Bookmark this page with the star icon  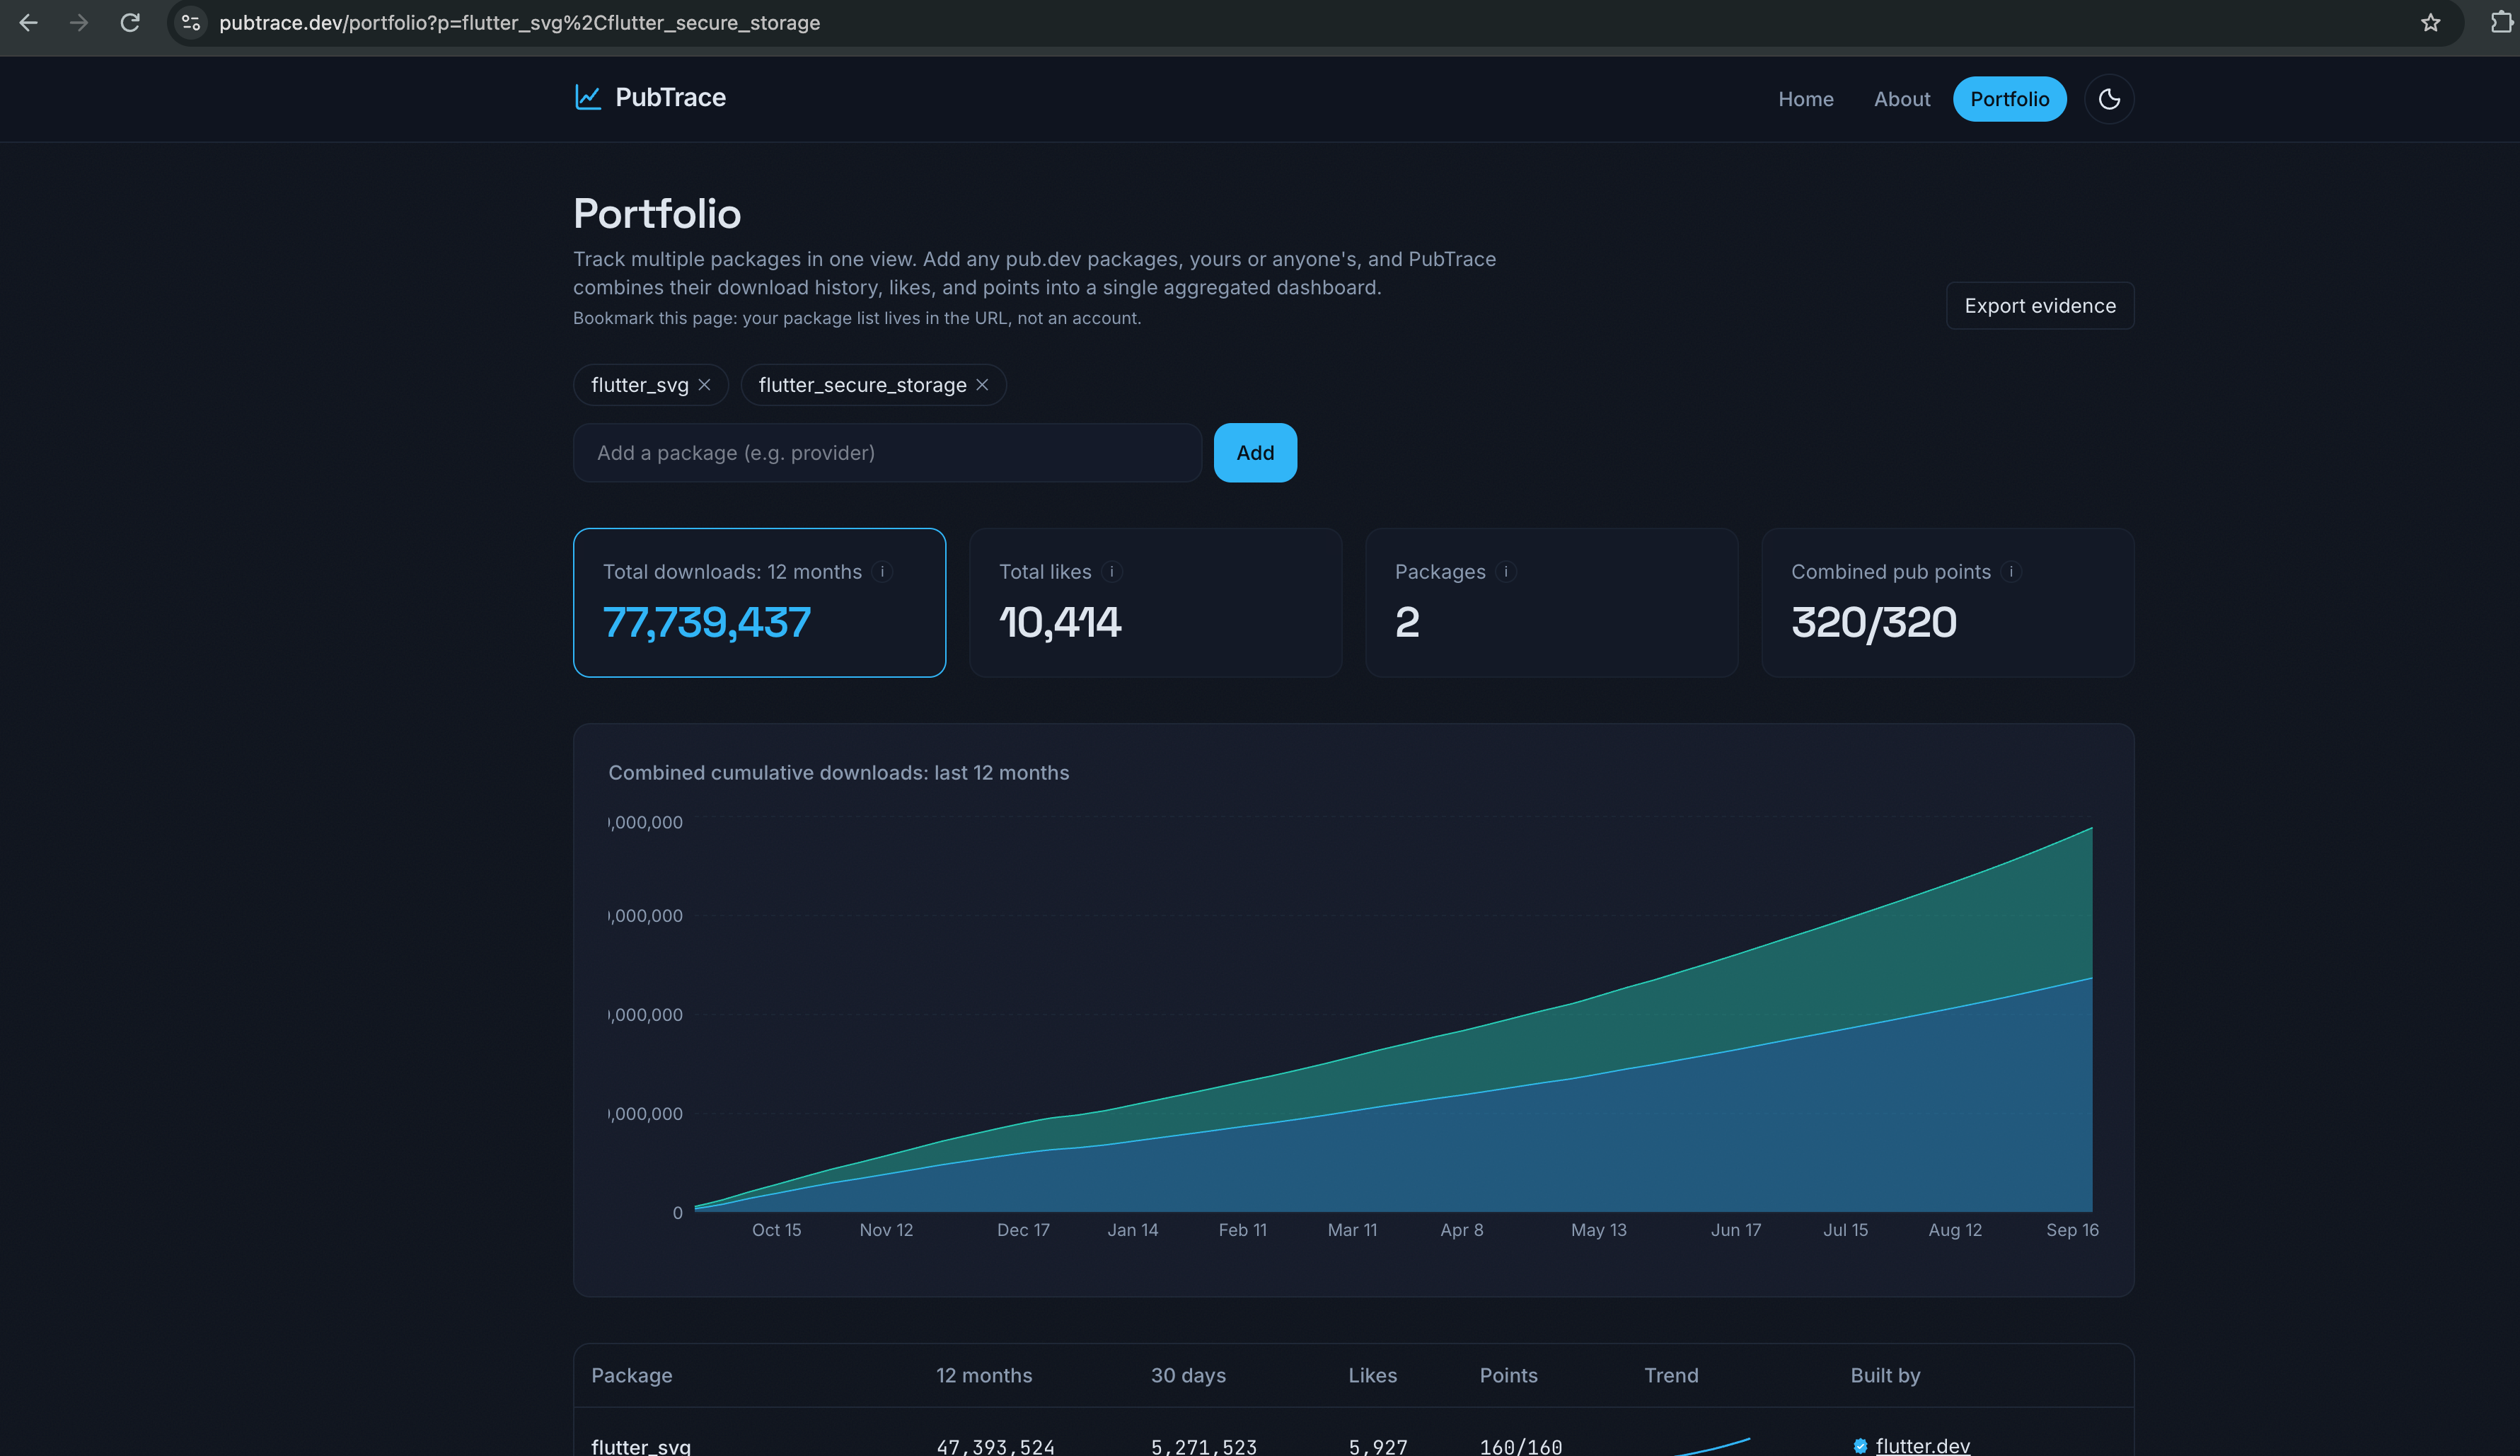point(2431,22)
